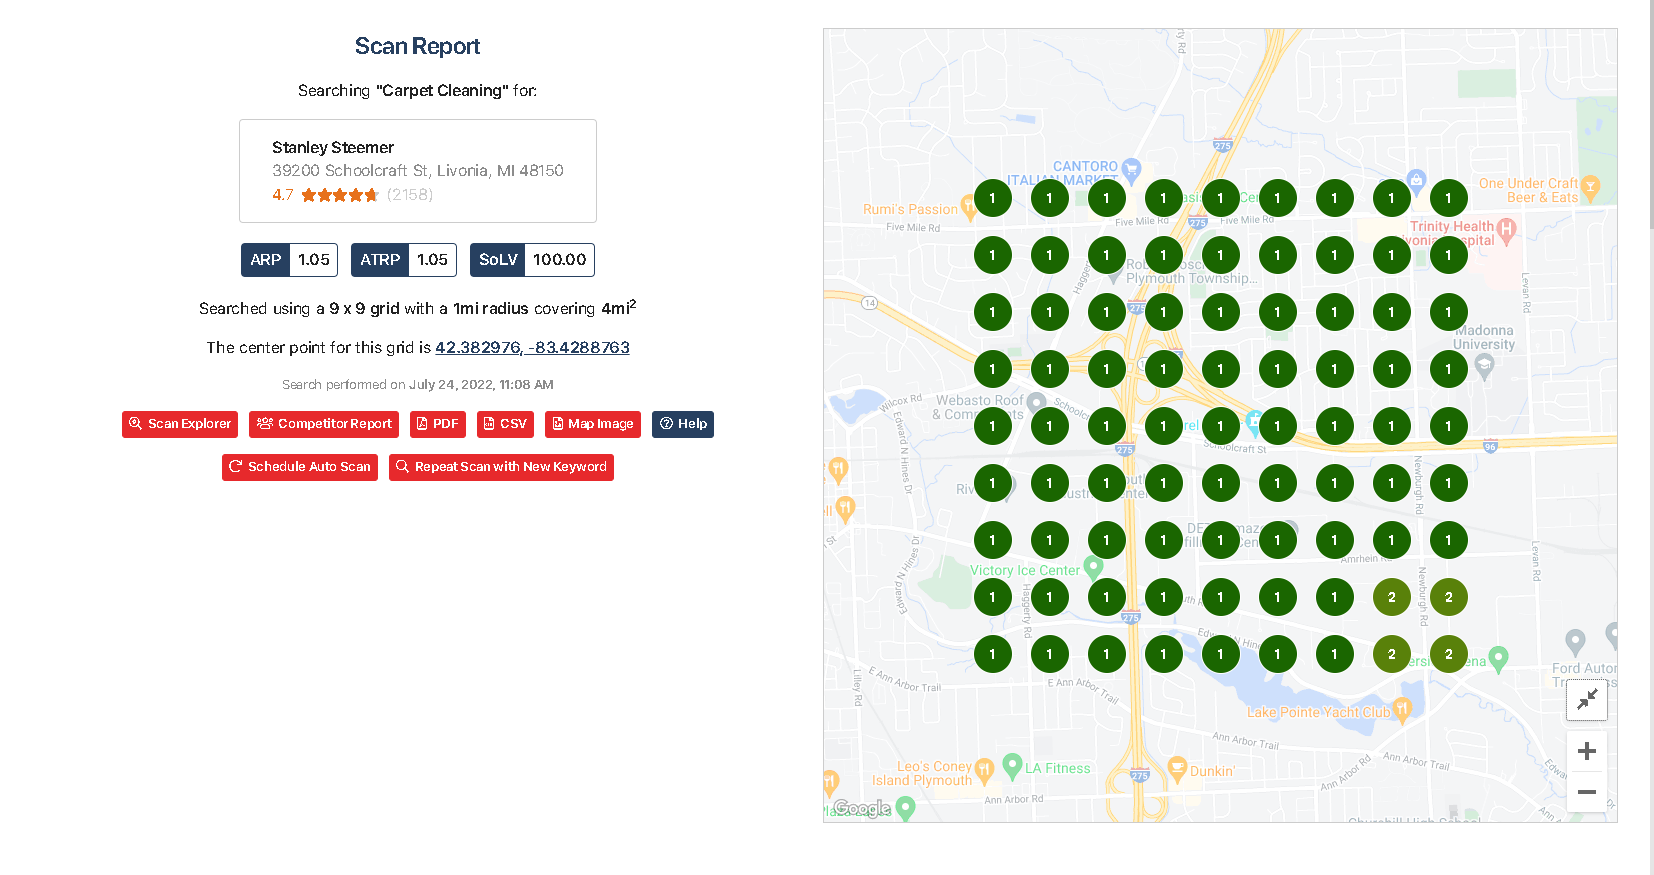Viewport: 1654px width, 875px height.
Task: Click the SoLV value 100.00
Action: (560, 260)
